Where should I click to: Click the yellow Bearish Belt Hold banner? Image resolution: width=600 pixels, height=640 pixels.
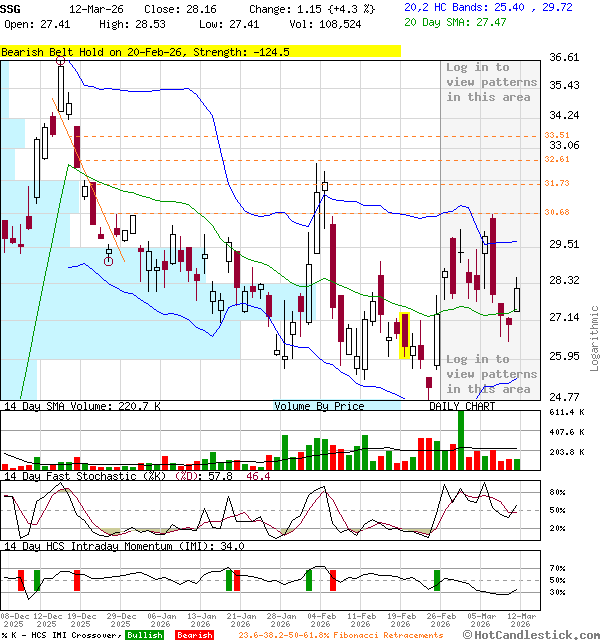pyautogui.click(x=200, y=51)
